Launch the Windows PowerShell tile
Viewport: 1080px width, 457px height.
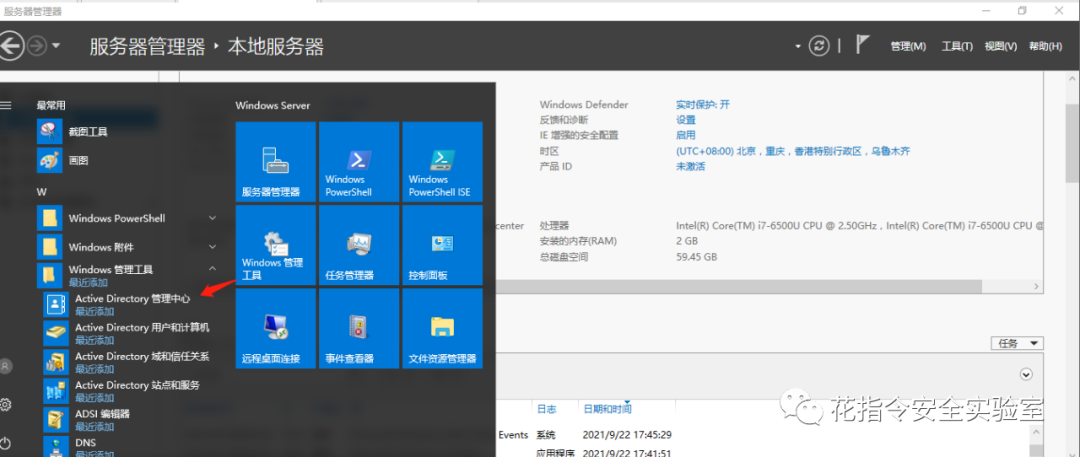pos(359,161)
